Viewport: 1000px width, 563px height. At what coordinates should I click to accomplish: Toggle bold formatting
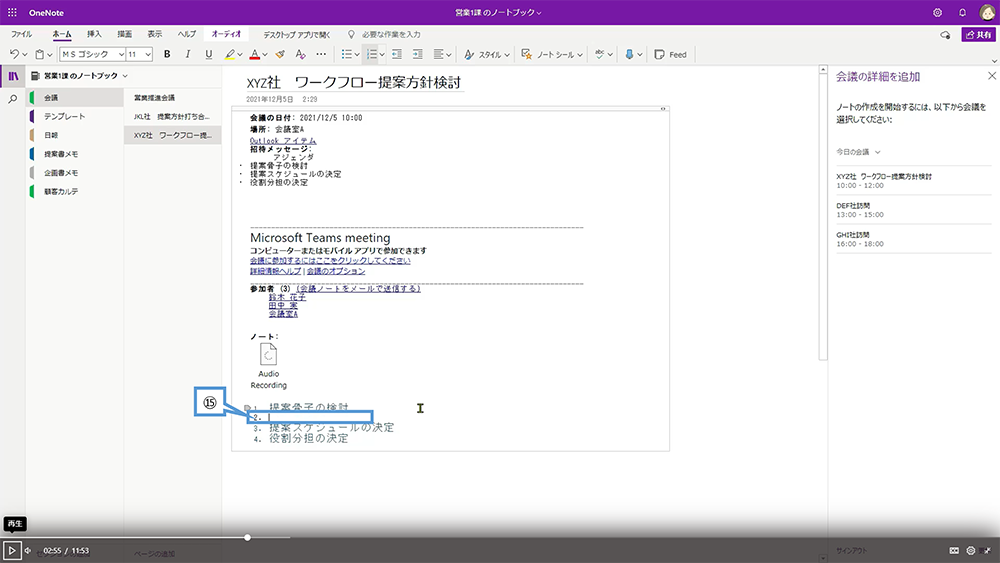click(x=167, y=54)
